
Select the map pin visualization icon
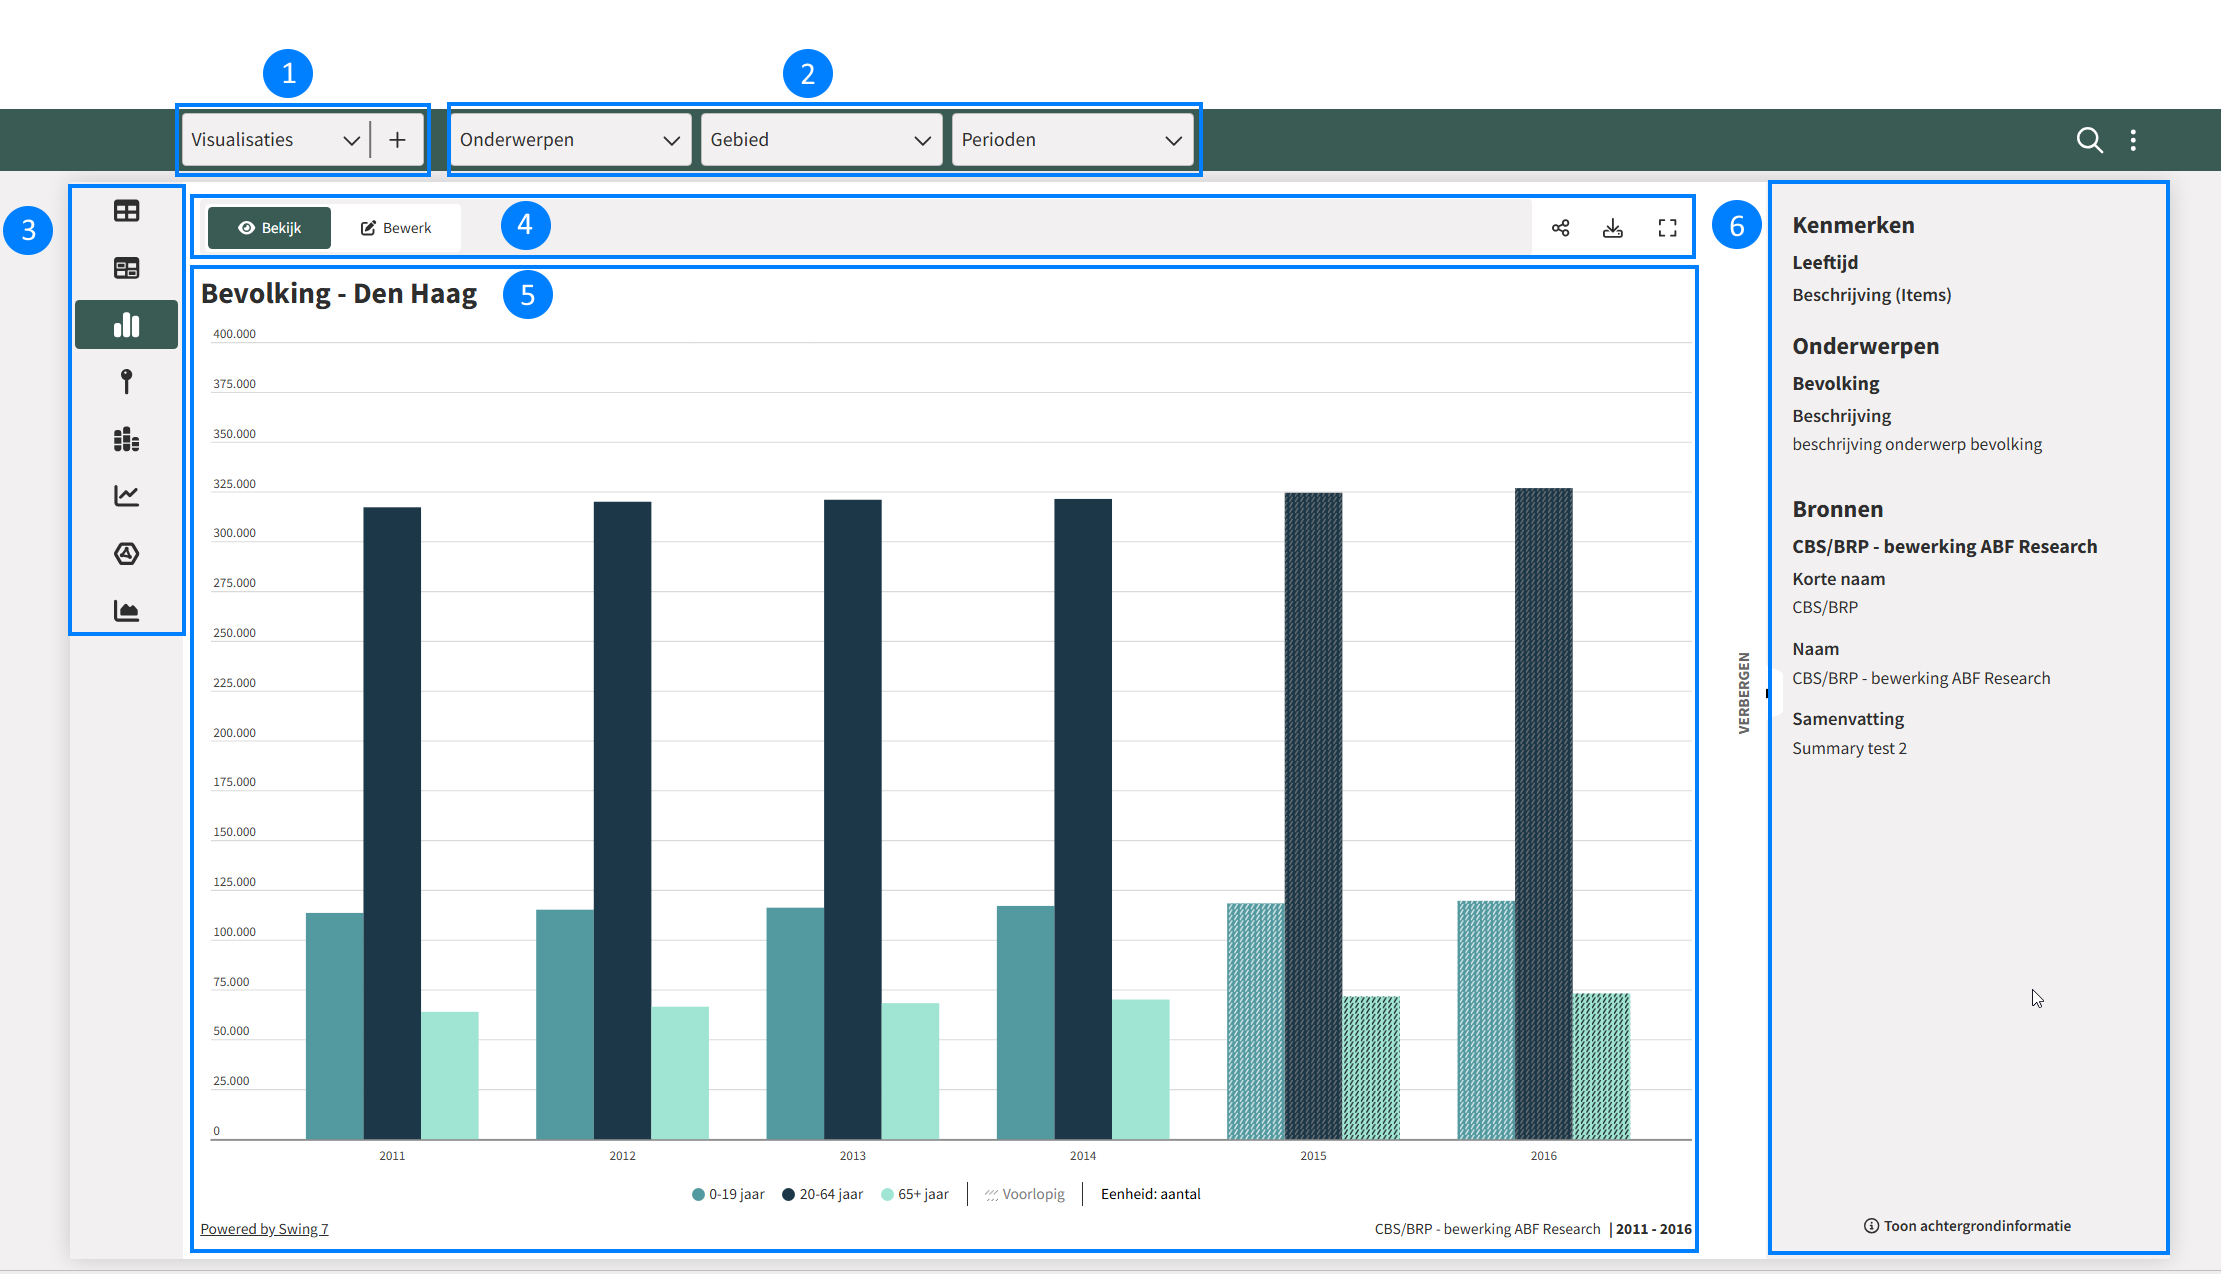(x=126, y=382)
